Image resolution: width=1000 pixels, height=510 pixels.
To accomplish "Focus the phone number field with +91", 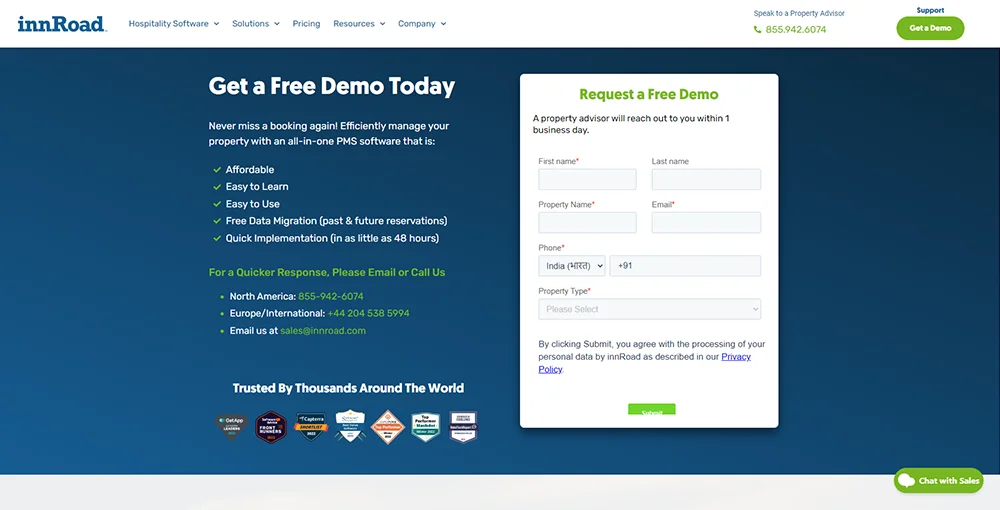I will pyautogui.click(x=685, y=266).
